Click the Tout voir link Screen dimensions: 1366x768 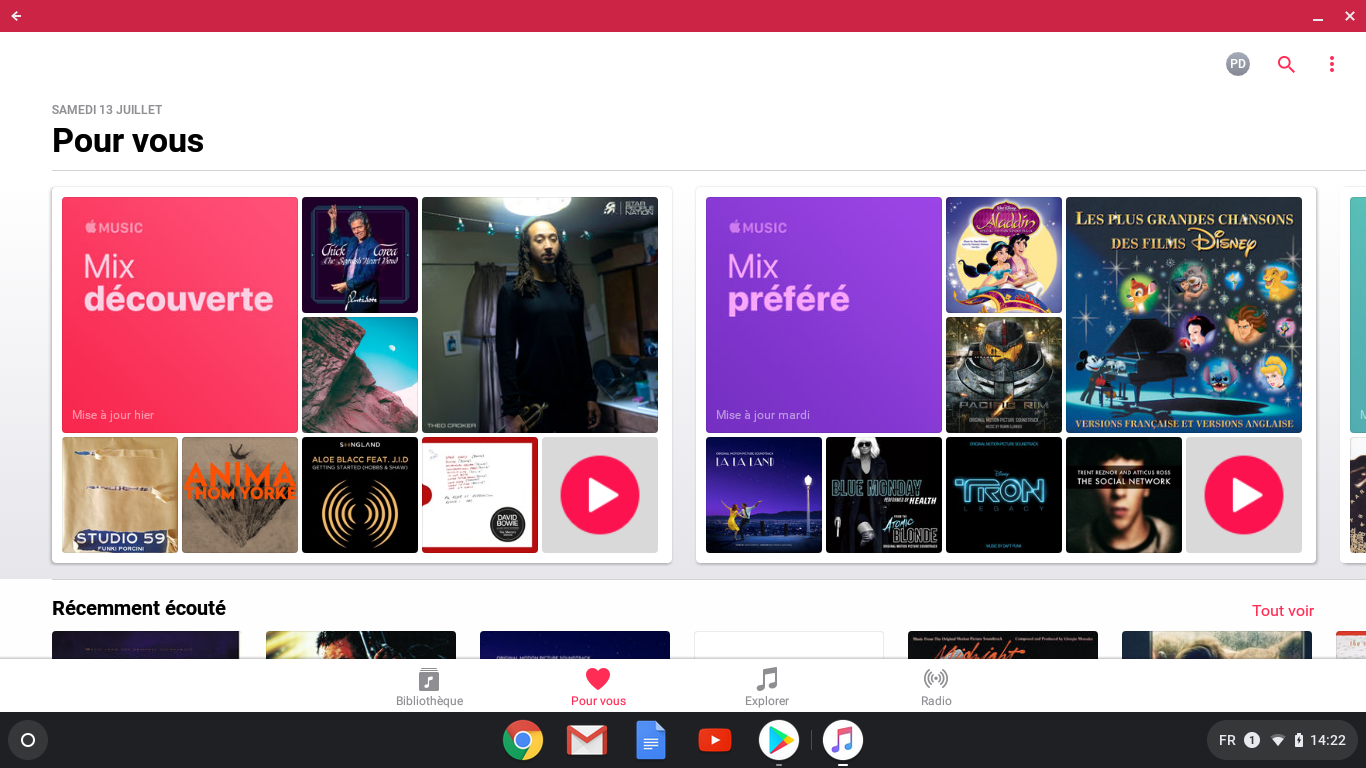[1283, 610]
